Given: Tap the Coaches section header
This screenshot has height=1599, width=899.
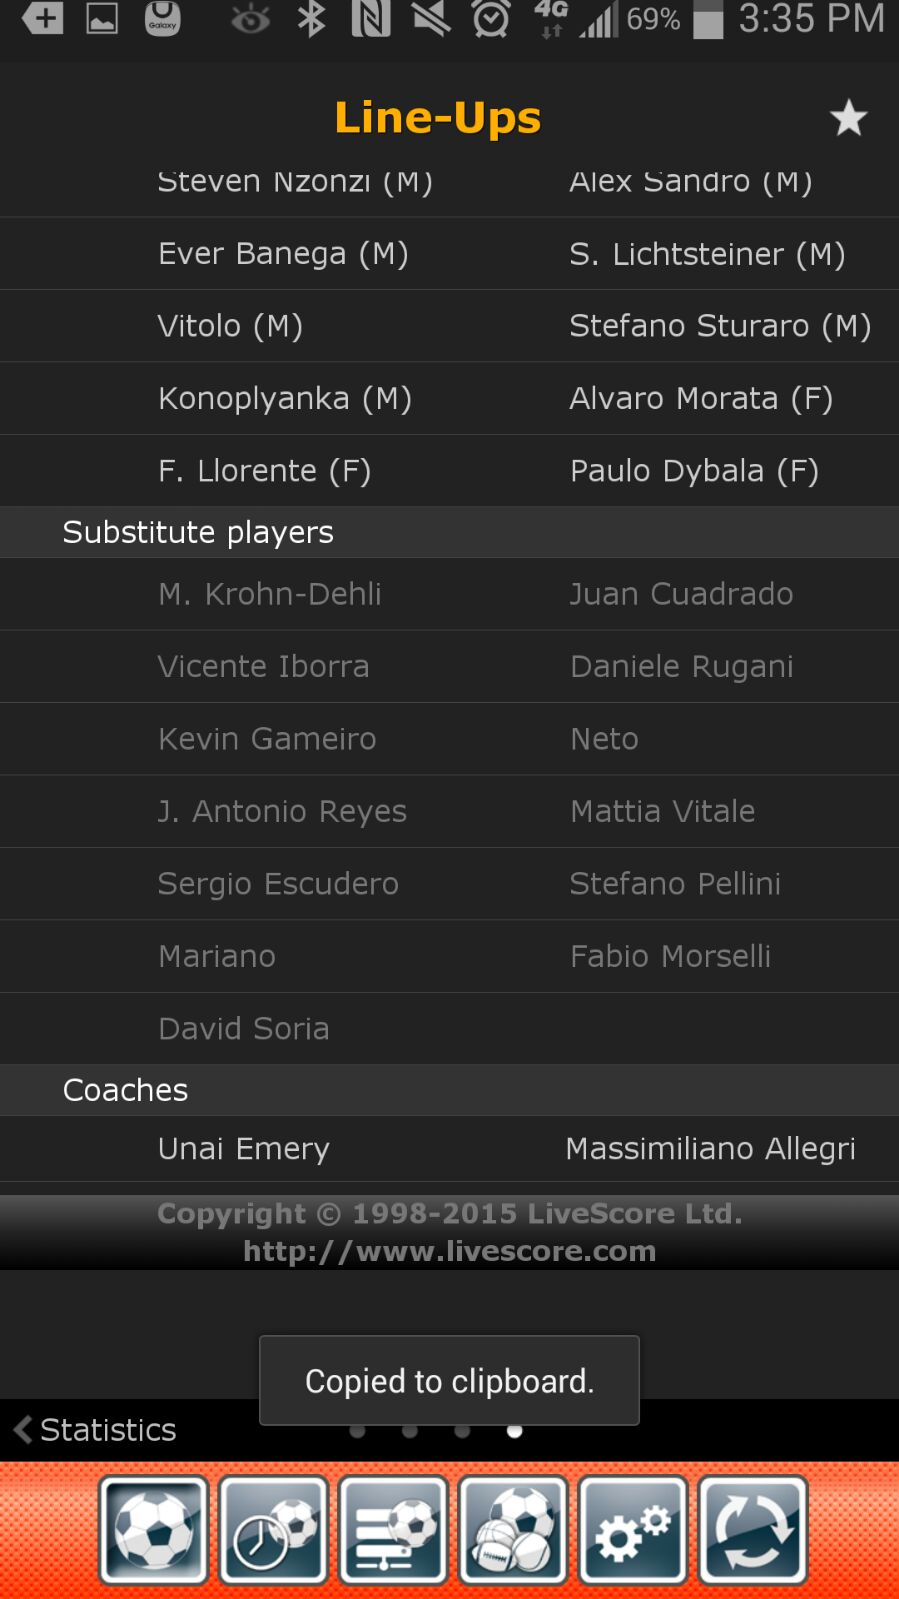Looking at the screenshot, I should [449, 1090].
